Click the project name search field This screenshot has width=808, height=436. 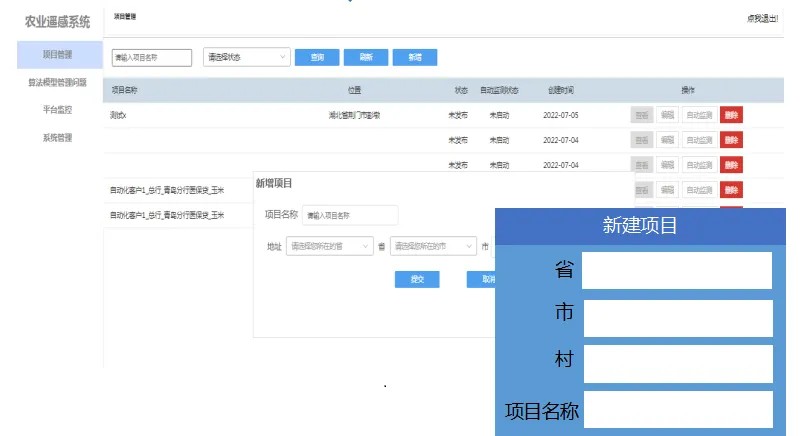click(151, 57)
